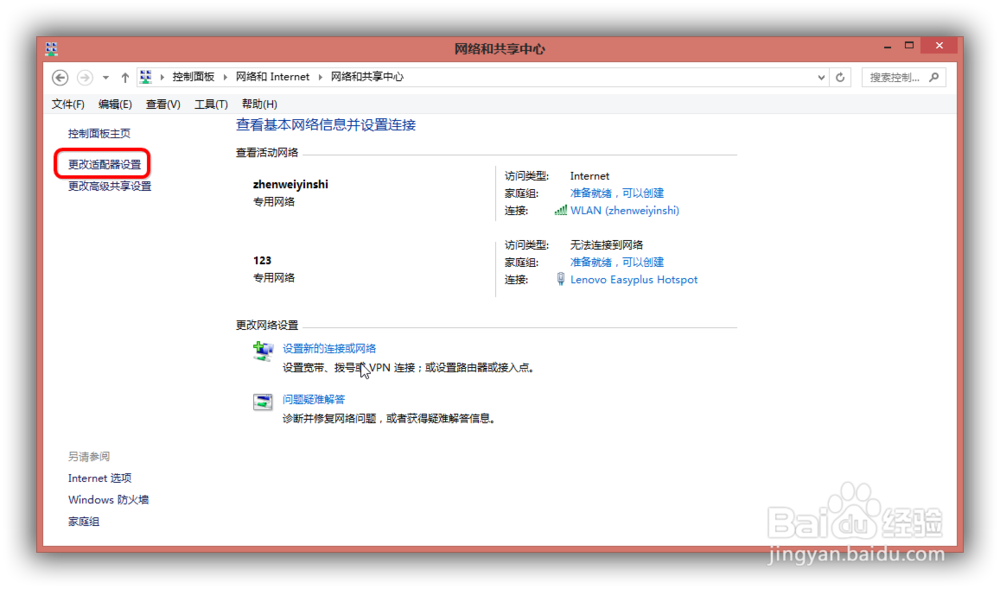The width and height of the screenshot is (1000, 589).
Task: Click the back navigation arrow
Action: coord(60,77)
